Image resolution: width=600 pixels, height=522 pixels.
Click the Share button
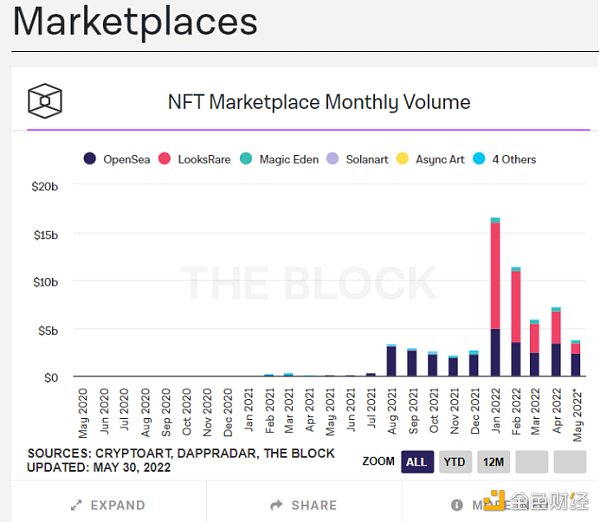pos(304,505)
